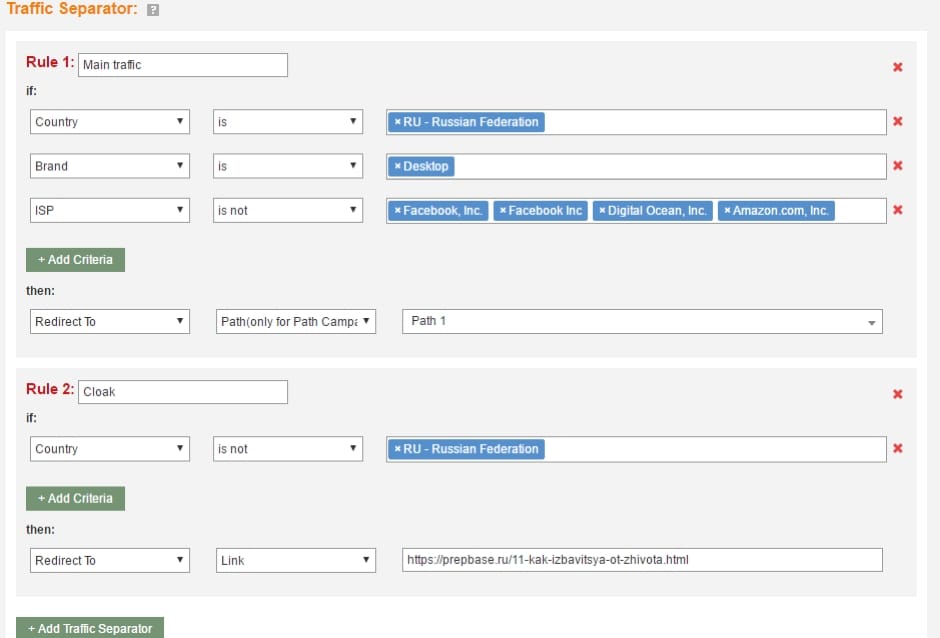Remove the Facebook, Inc. tag from ISP

(397, 211)
